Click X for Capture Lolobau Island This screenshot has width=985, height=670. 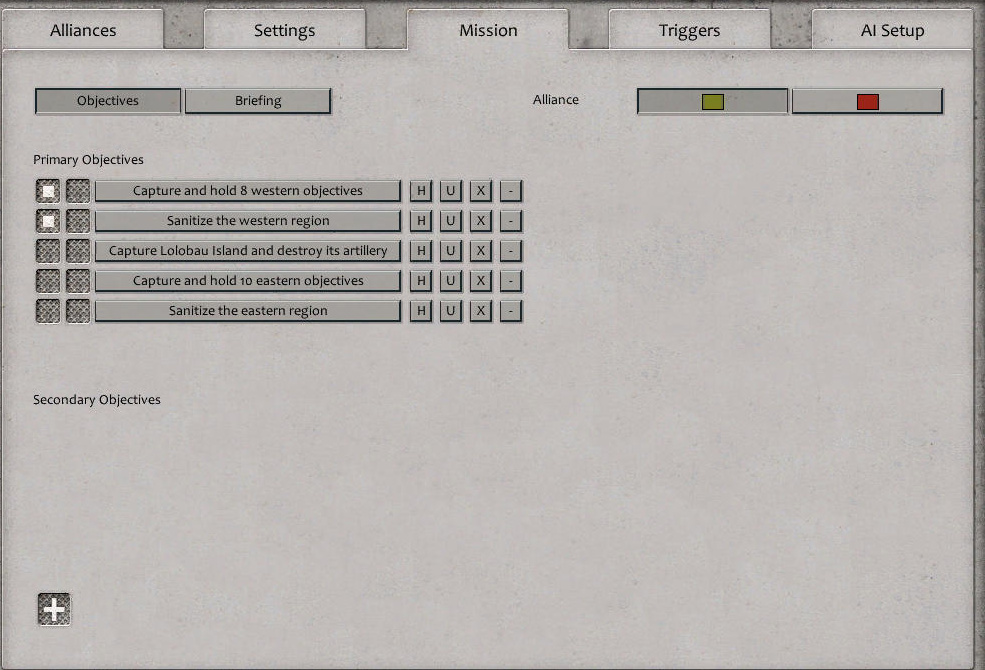[481, 251]
